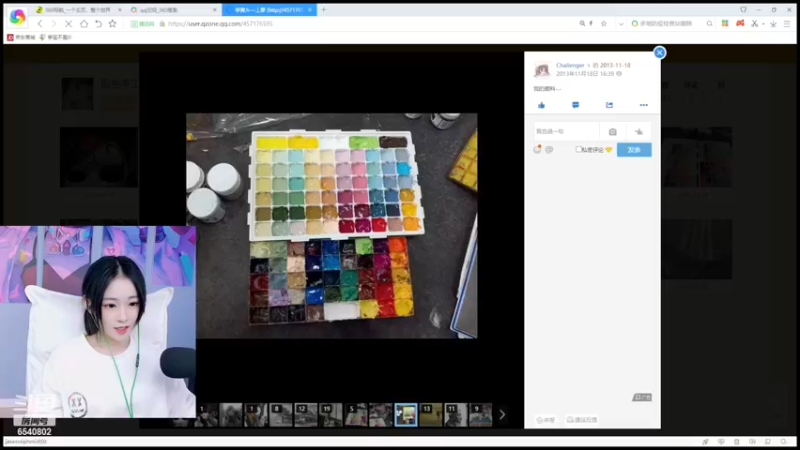Expand the screenshot tool dropdown arrow
Image resolution: width=800 pixels, height=450 pixels.
pos(763,24)
